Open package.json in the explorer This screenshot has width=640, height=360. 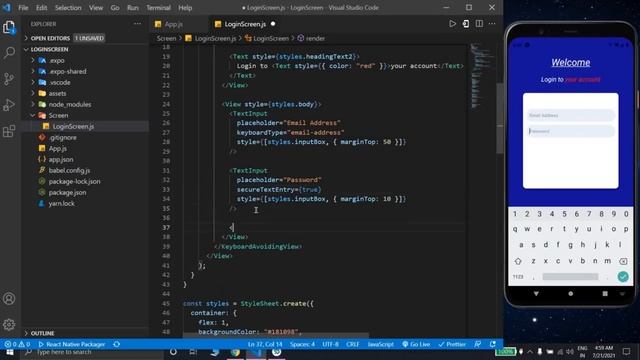tap(67, 192)
